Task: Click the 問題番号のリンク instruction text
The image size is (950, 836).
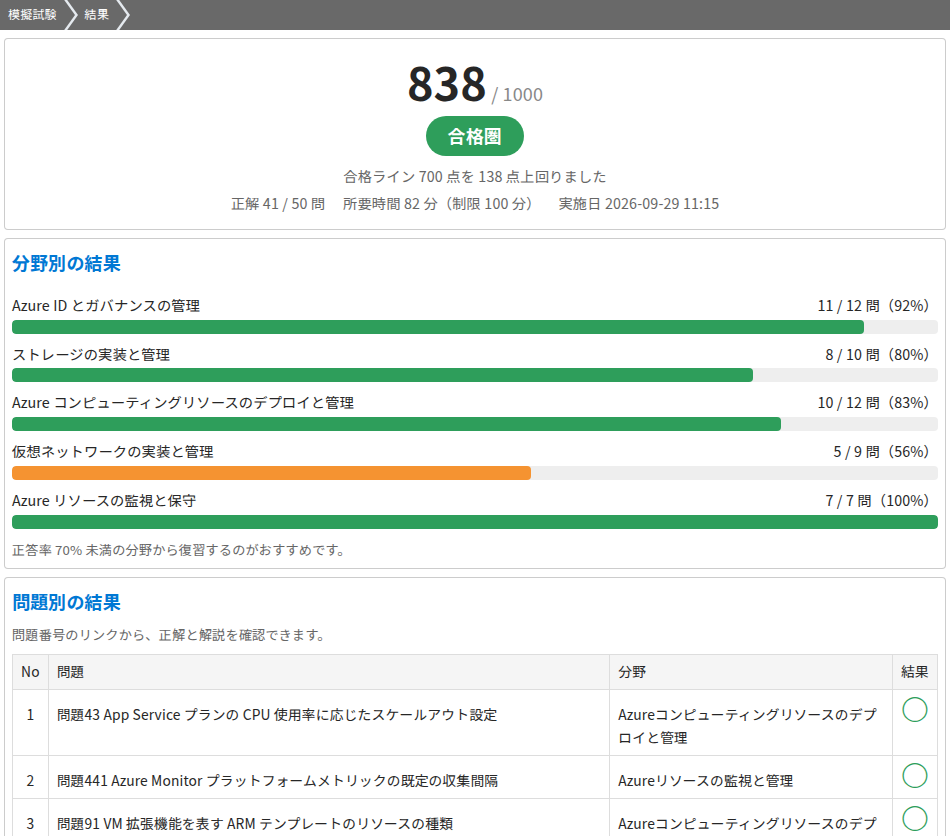Action: 170,635
